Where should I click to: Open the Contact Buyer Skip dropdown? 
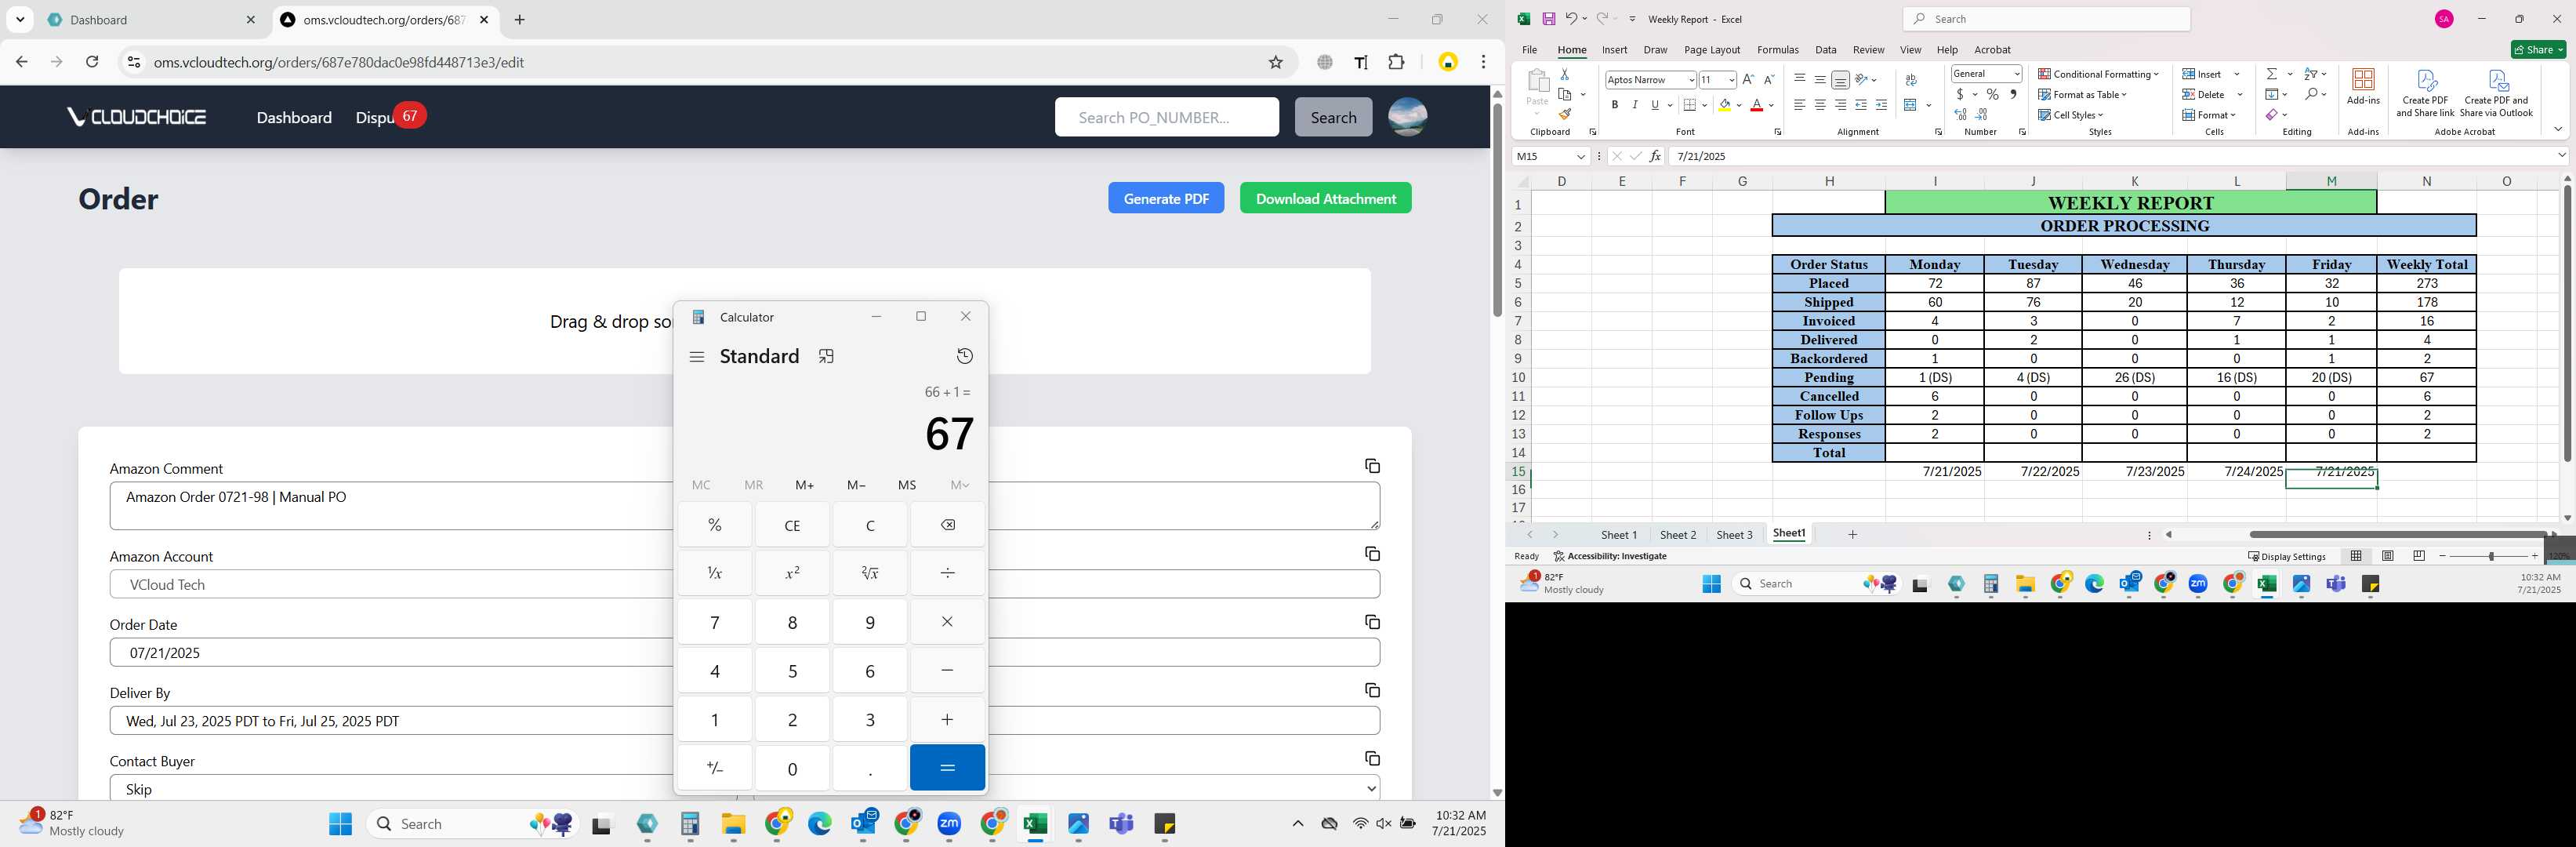click(x=744, y=789)
